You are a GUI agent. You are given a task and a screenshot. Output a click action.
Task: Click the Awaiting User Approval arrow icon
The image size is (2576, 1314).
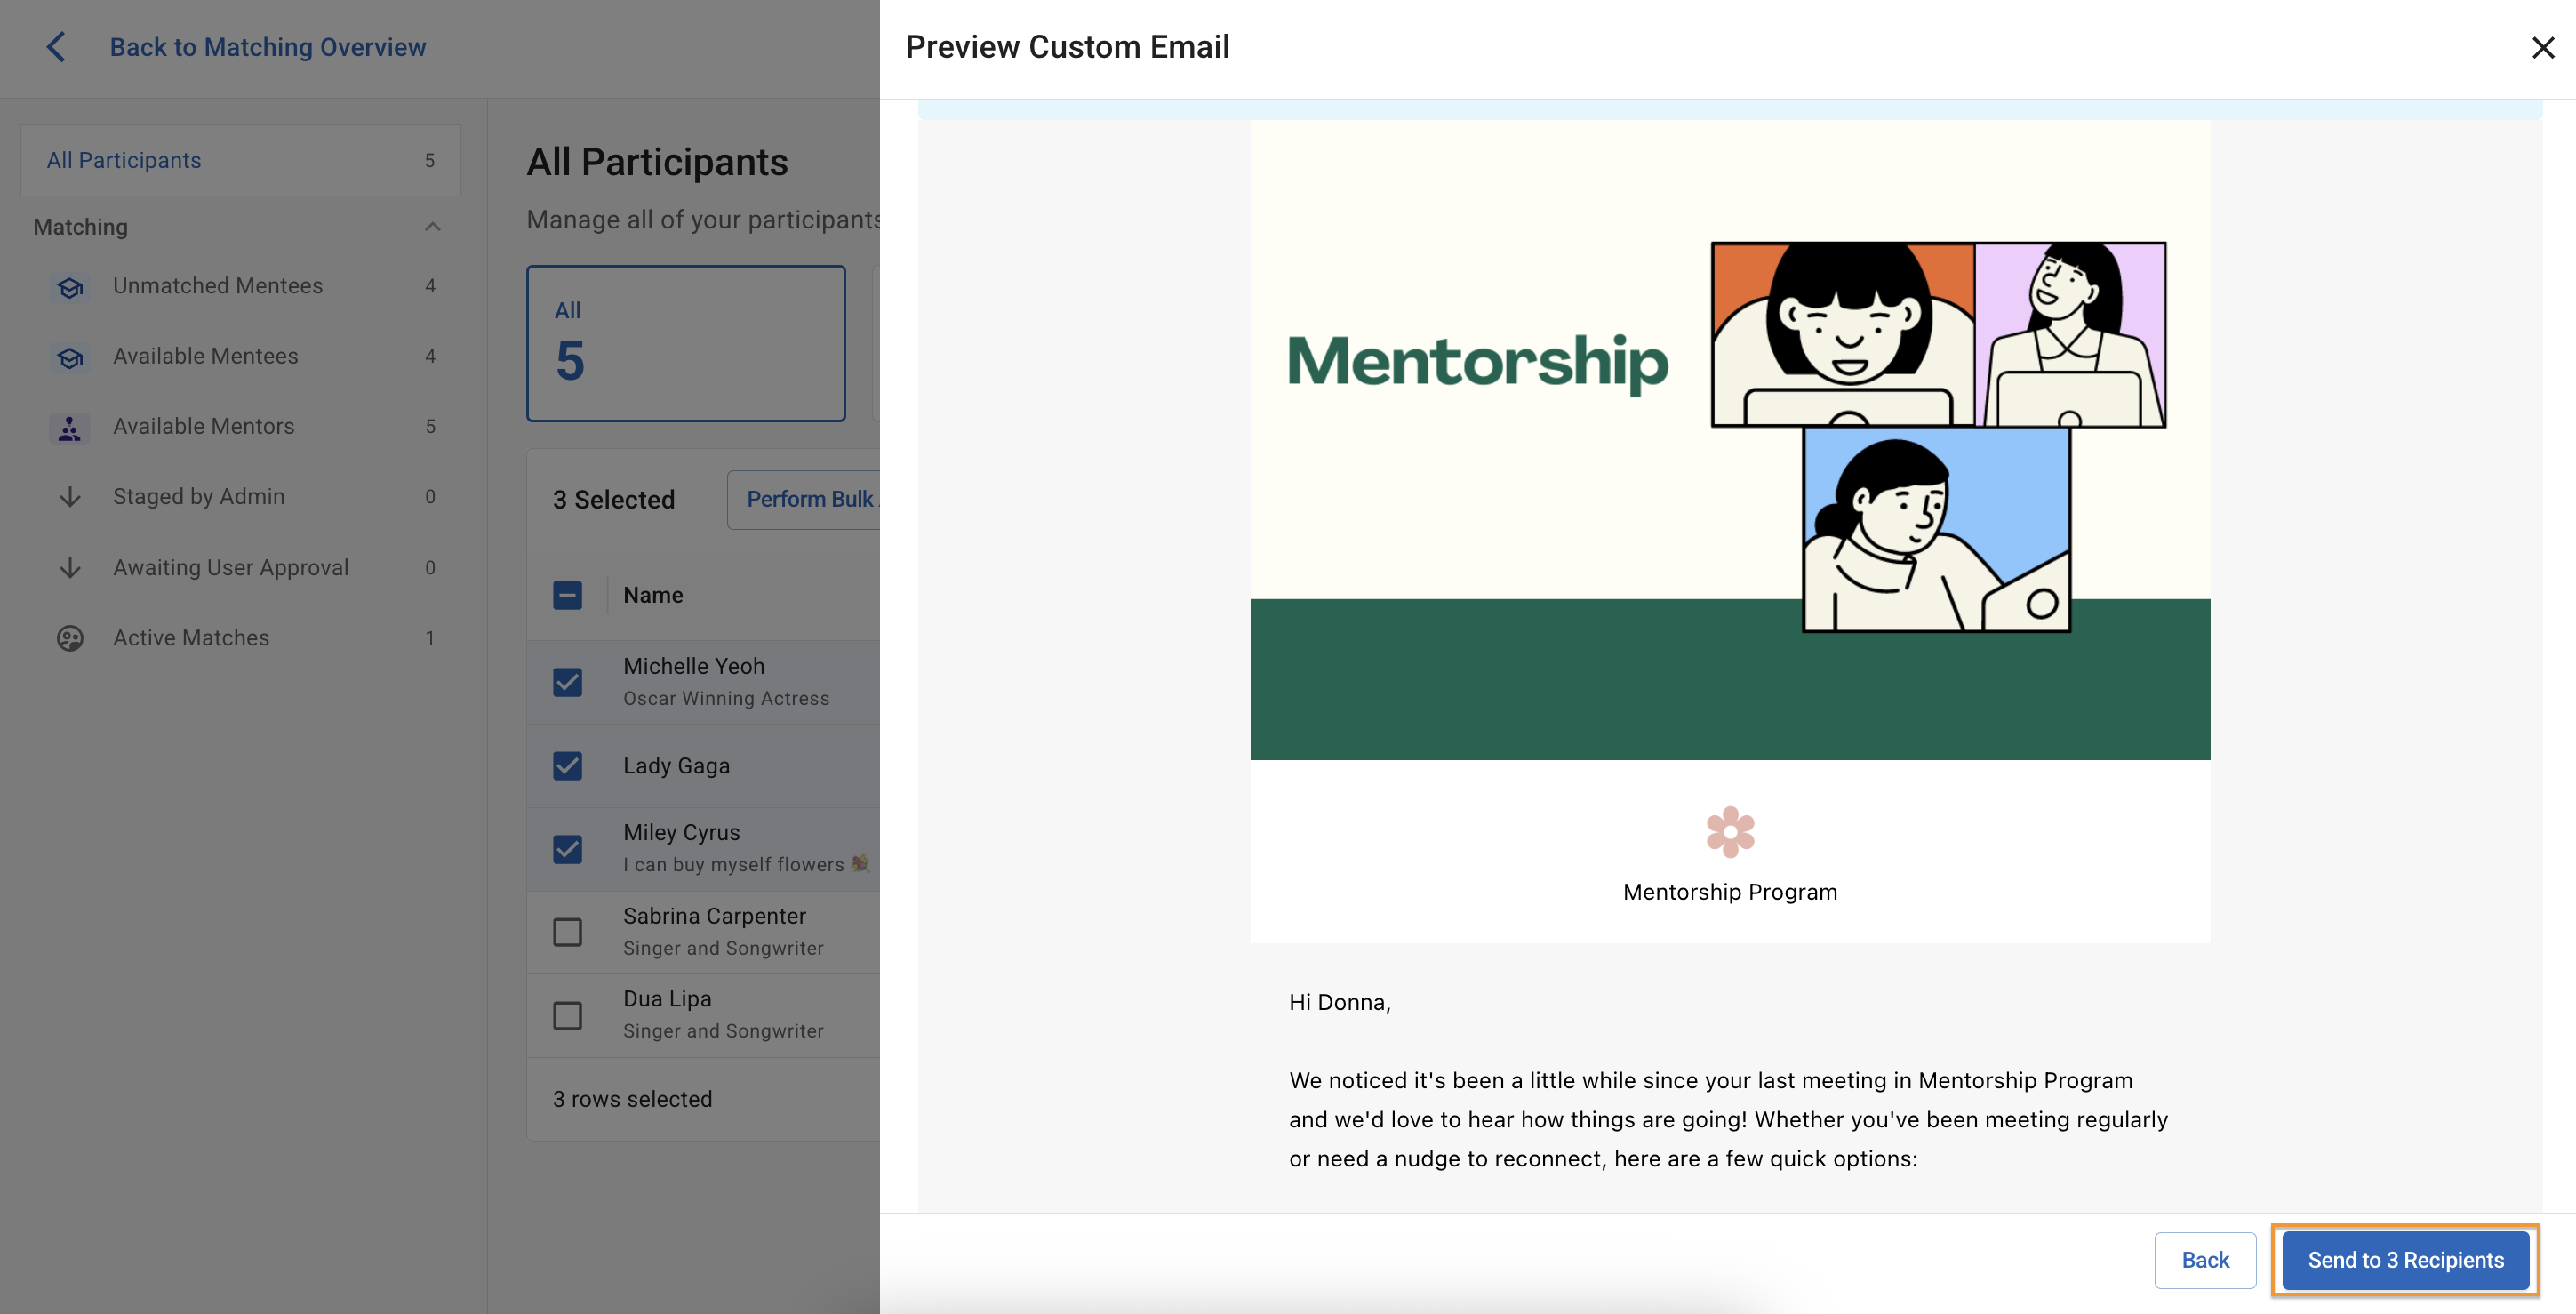pos(69,568)
